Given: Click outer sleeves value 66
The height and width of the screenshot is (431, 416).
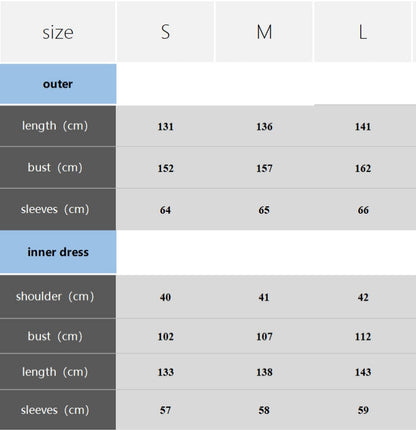Looking at the screenshot, I should pyautogui.click(x=363, y=210).
